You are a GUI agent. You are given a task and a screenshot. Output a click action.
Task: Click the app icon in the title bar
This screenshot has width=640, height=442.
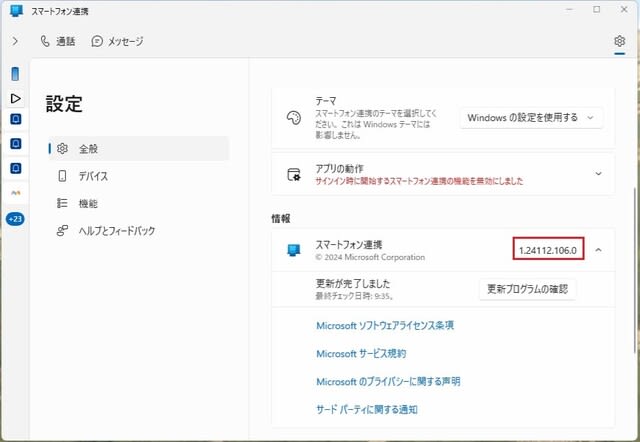tap(17, 11)
